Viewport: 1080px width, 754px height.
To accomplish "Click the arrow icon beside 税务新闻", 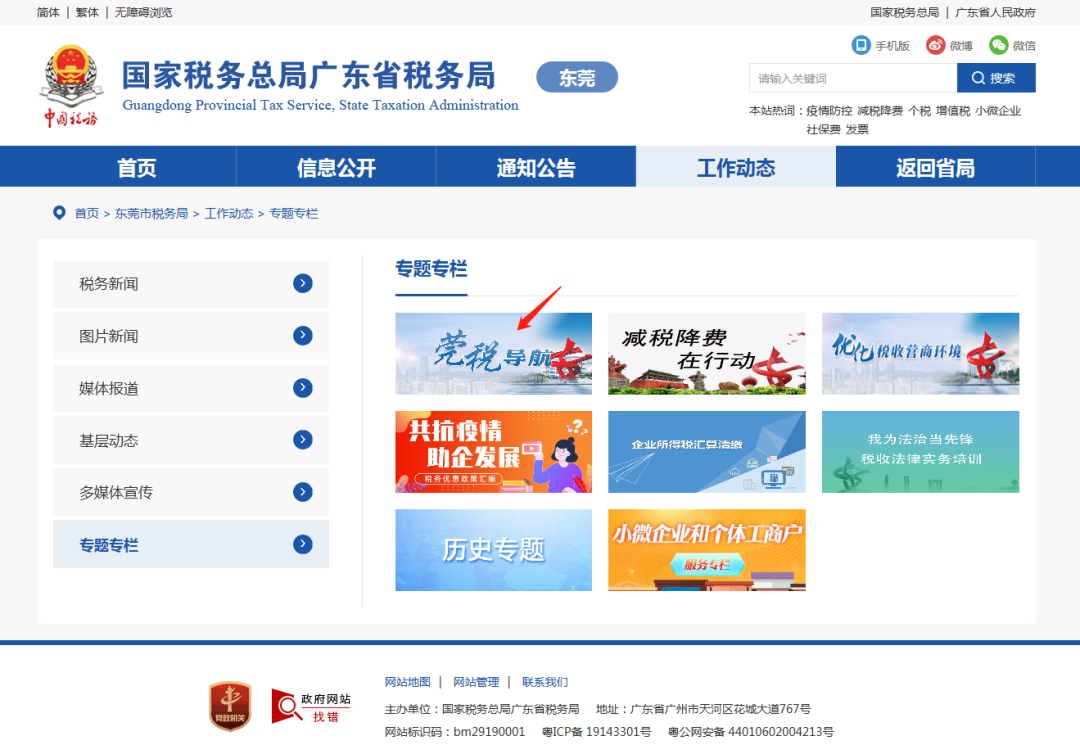I will tap(302, 283).
